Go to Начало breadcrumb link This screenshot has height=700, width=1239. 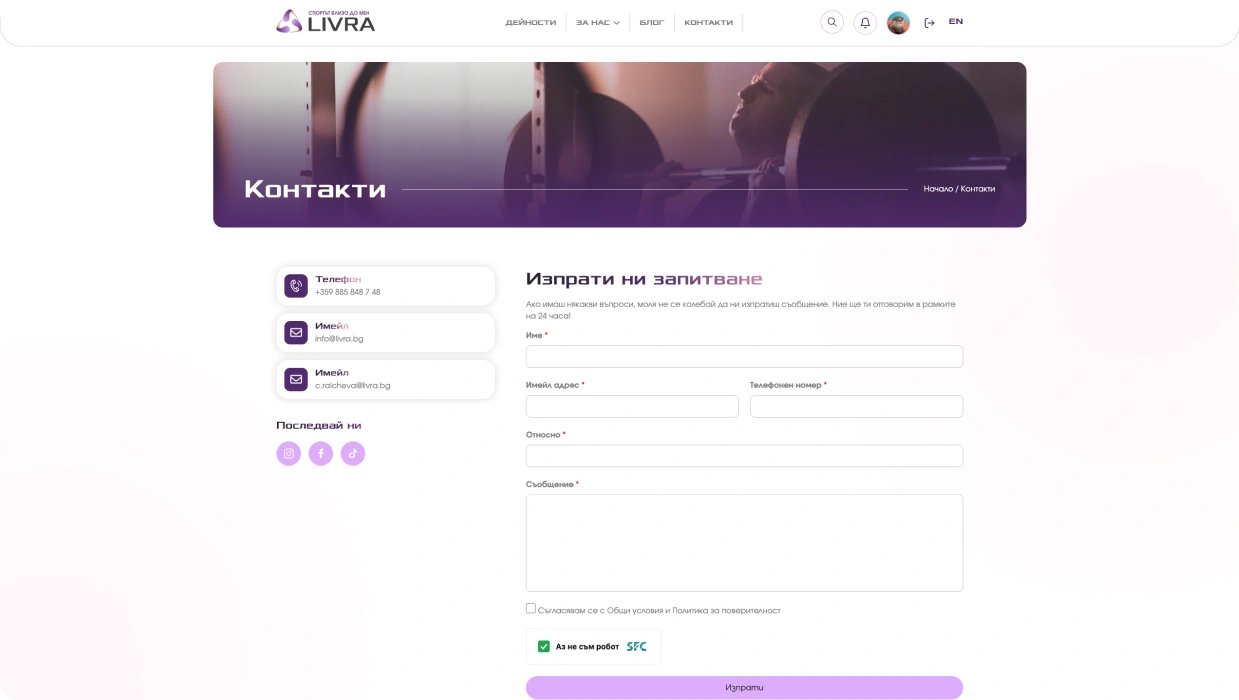938,189
